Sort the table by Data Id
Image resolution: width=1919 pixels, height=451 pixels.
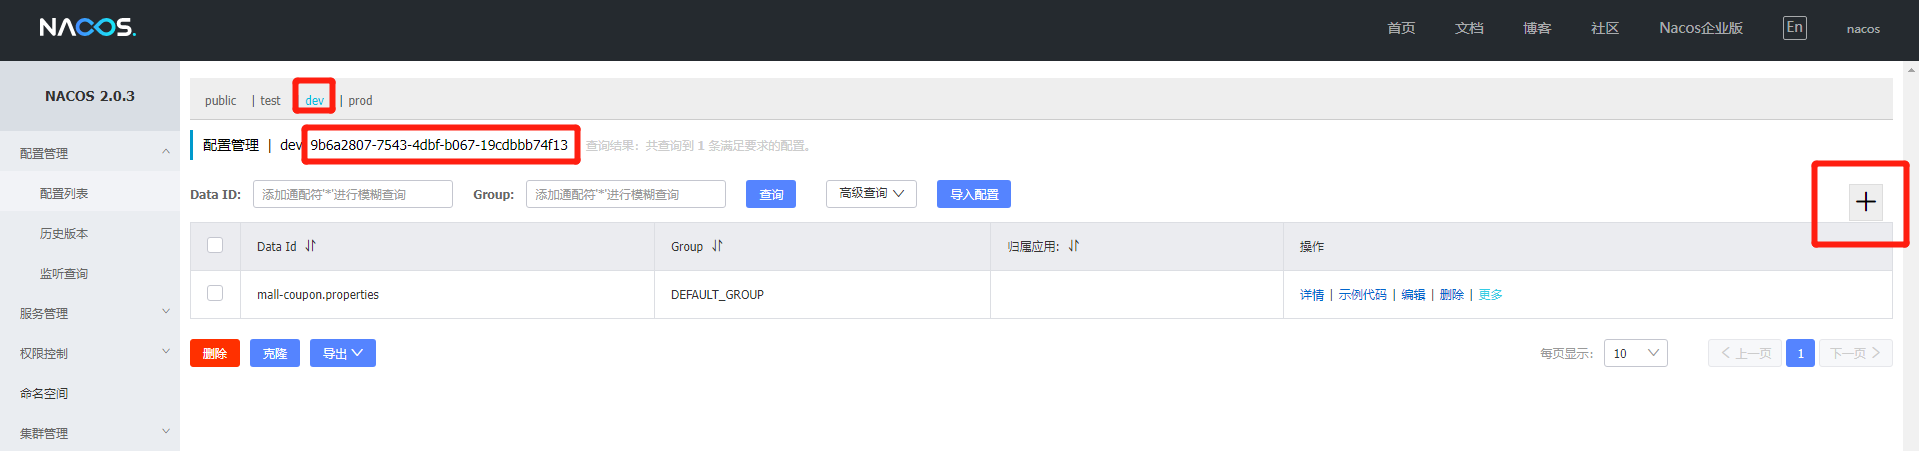tap(310, 246)
